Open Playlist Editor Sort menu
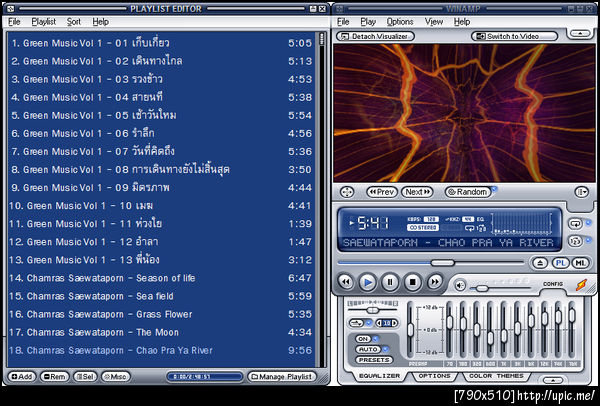The width and height of the screenshot is (600, 406). click(x=74, y=22)
